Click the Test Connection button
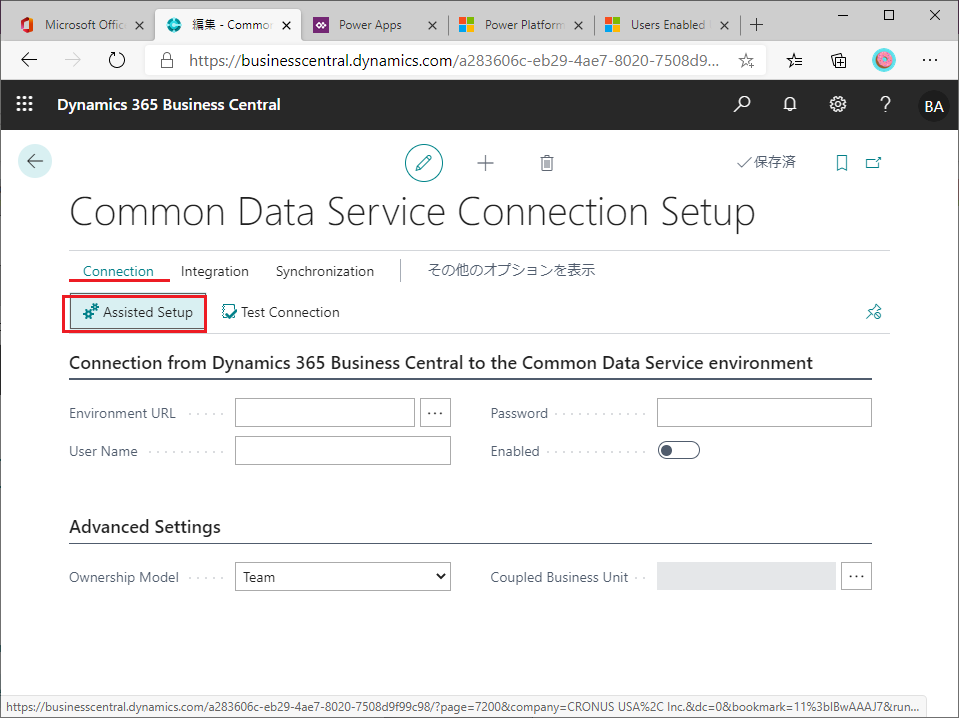Image resolution: width=959 pixels, height=718 pixels. pos(281,312)
